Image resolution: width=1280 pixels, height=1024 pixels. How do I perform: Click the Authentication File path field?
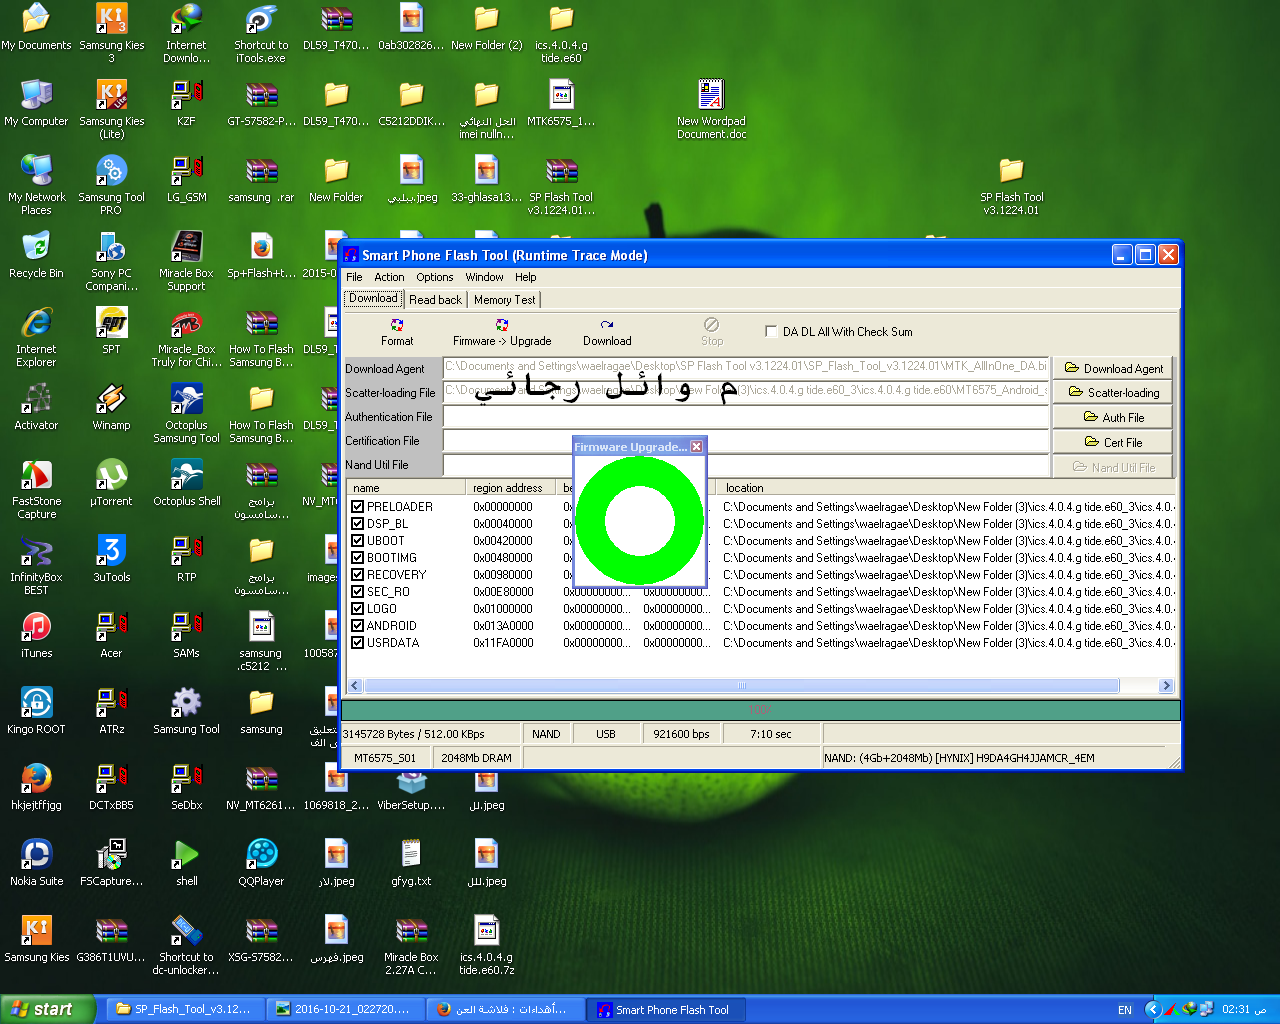(746, 416)
